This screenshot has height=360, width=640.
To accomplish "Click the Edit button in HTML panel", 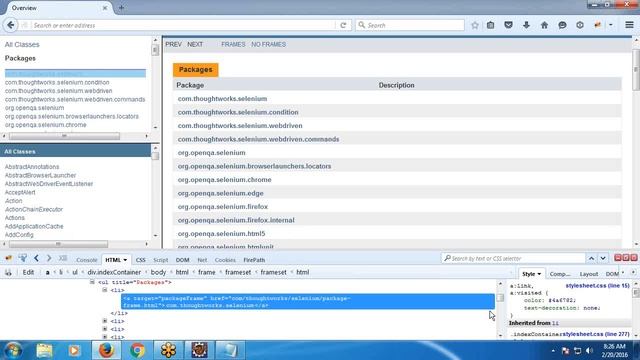I will click(28, 272).
